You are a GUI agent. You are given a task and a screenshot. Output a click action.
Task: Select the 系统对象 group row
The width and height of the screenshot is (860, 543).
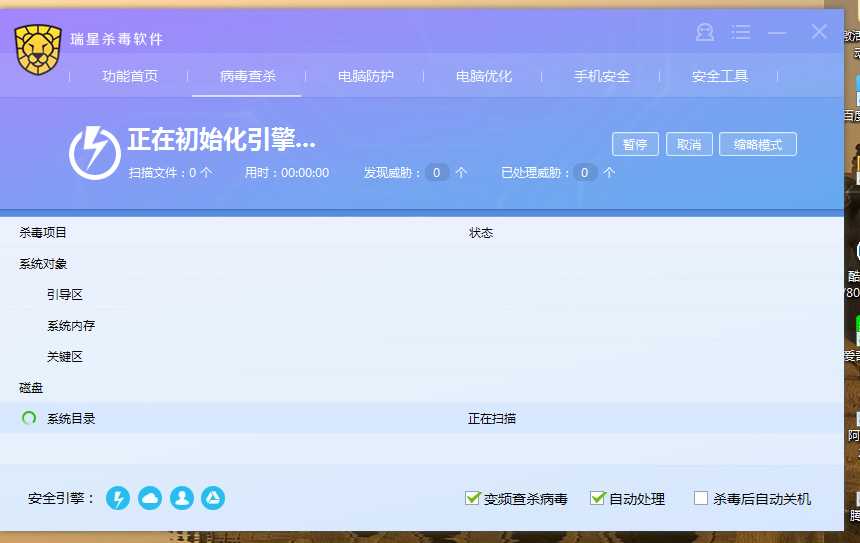[422, 263]
